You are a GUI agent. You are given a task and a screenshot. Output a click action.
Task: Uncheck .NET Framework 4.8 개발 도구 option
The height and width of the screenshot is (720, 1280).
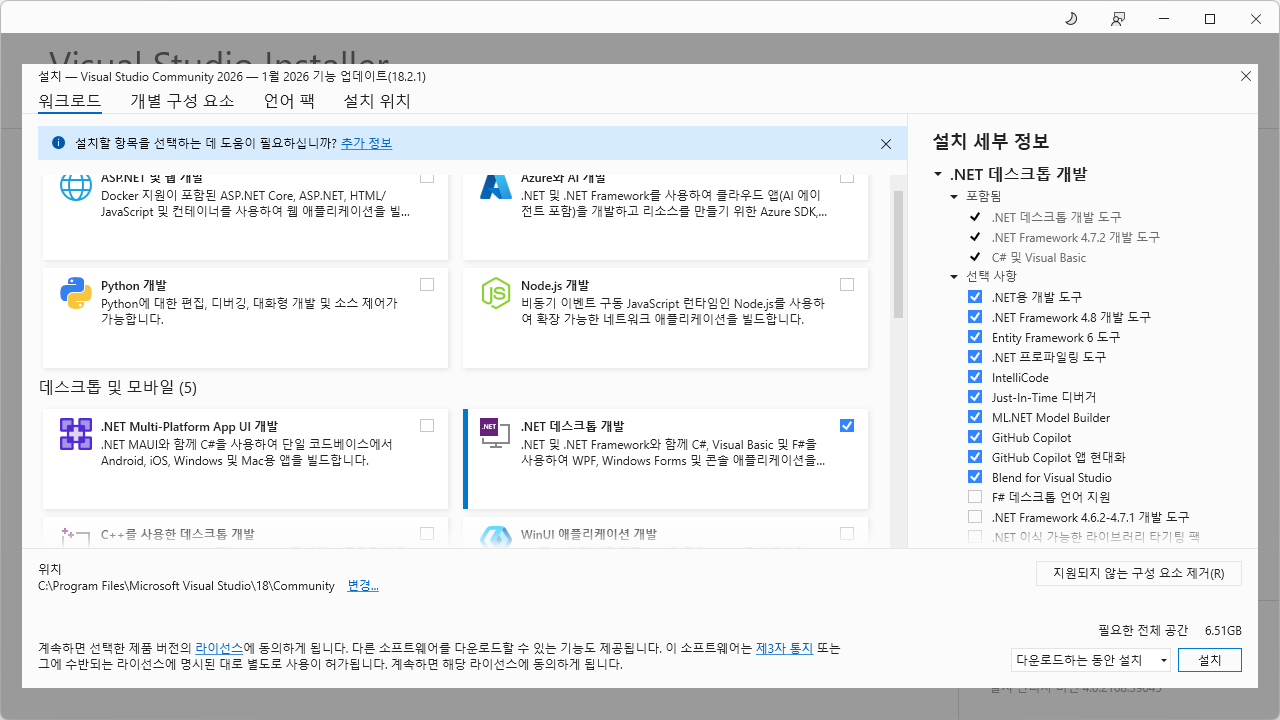click(975, 317)
